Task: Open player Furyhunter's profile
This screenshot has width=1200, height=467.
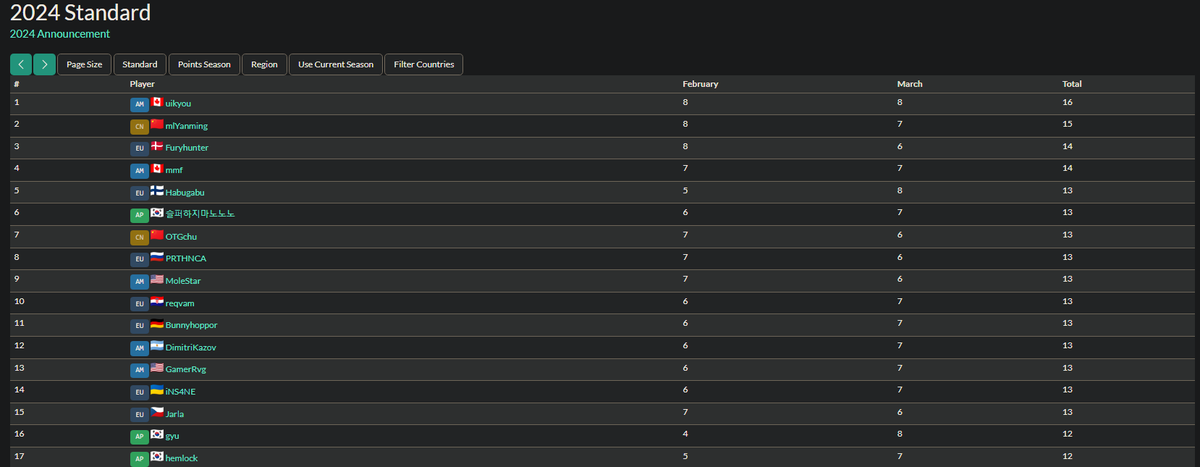Action: (x=187, y=148)
